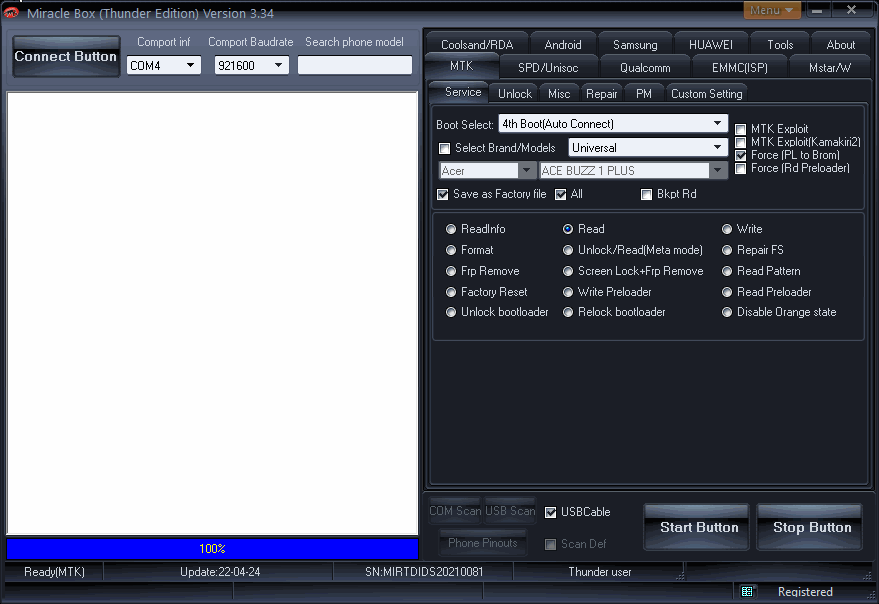Uncheck Save as Factory file
Viewport: 879px width, 604px height.
point(443,195)
